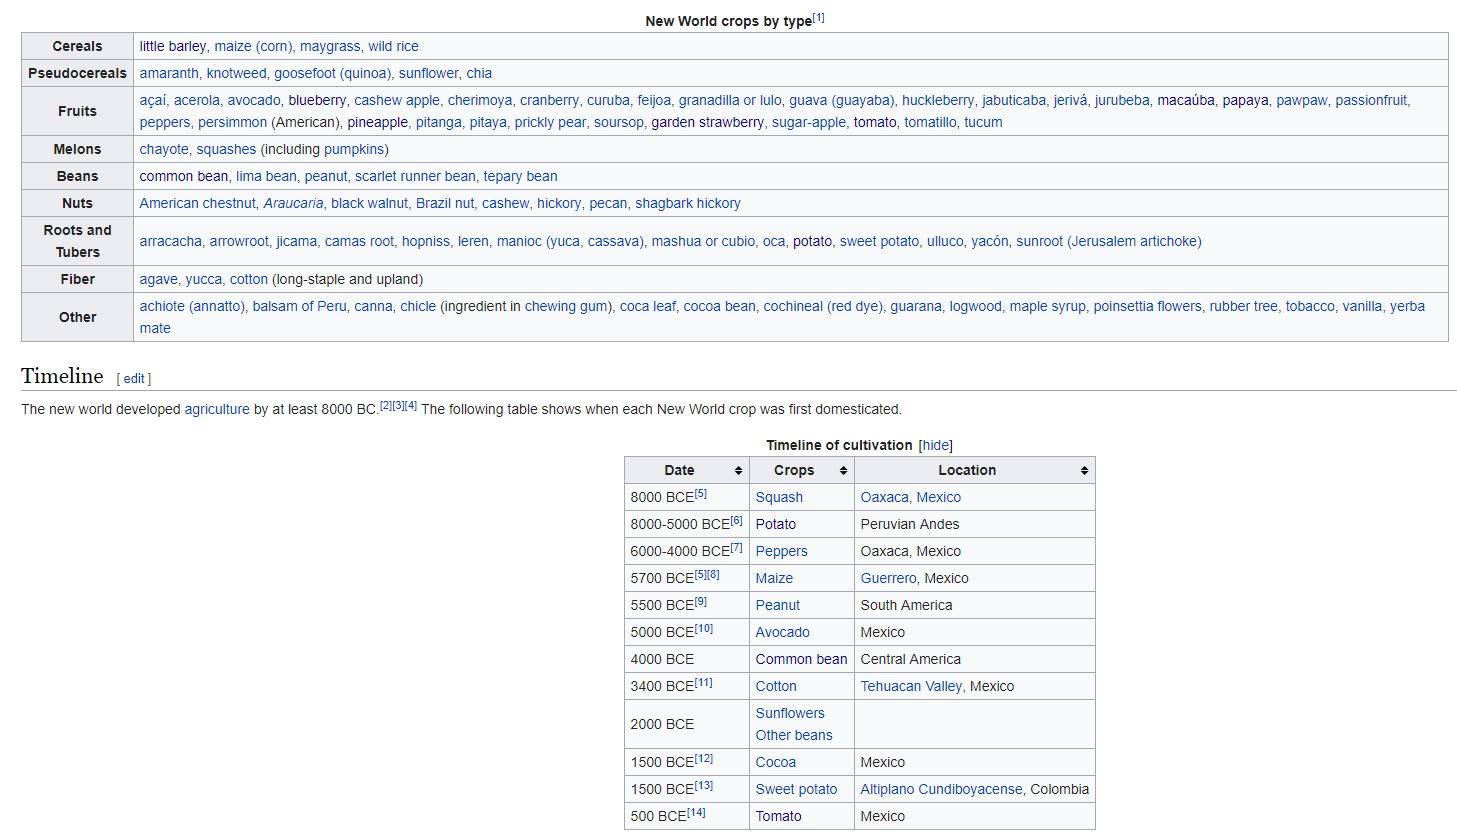This screenshot has height=840, width=1457.
Task: Open reference 14 beside 500 BCE
Action: point(696,812)
